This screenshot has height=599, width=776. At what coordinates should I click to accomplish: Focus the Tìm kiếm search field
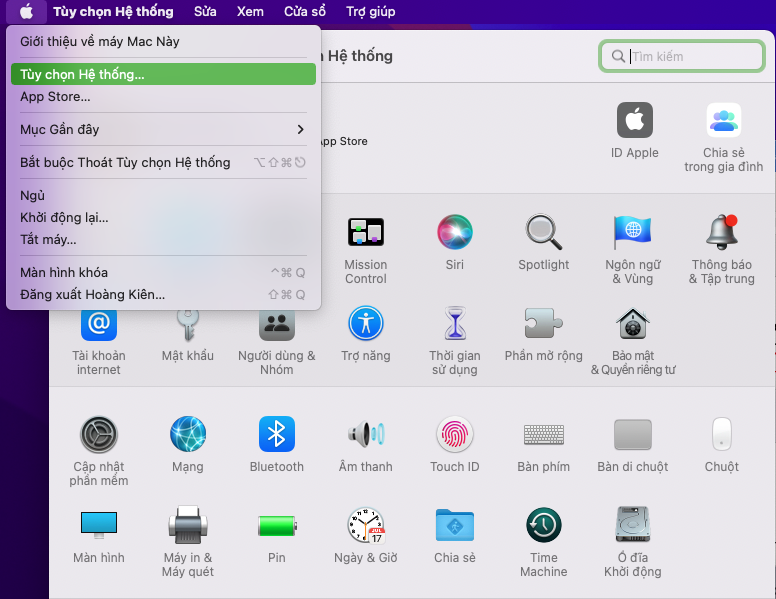pos(682,56)
